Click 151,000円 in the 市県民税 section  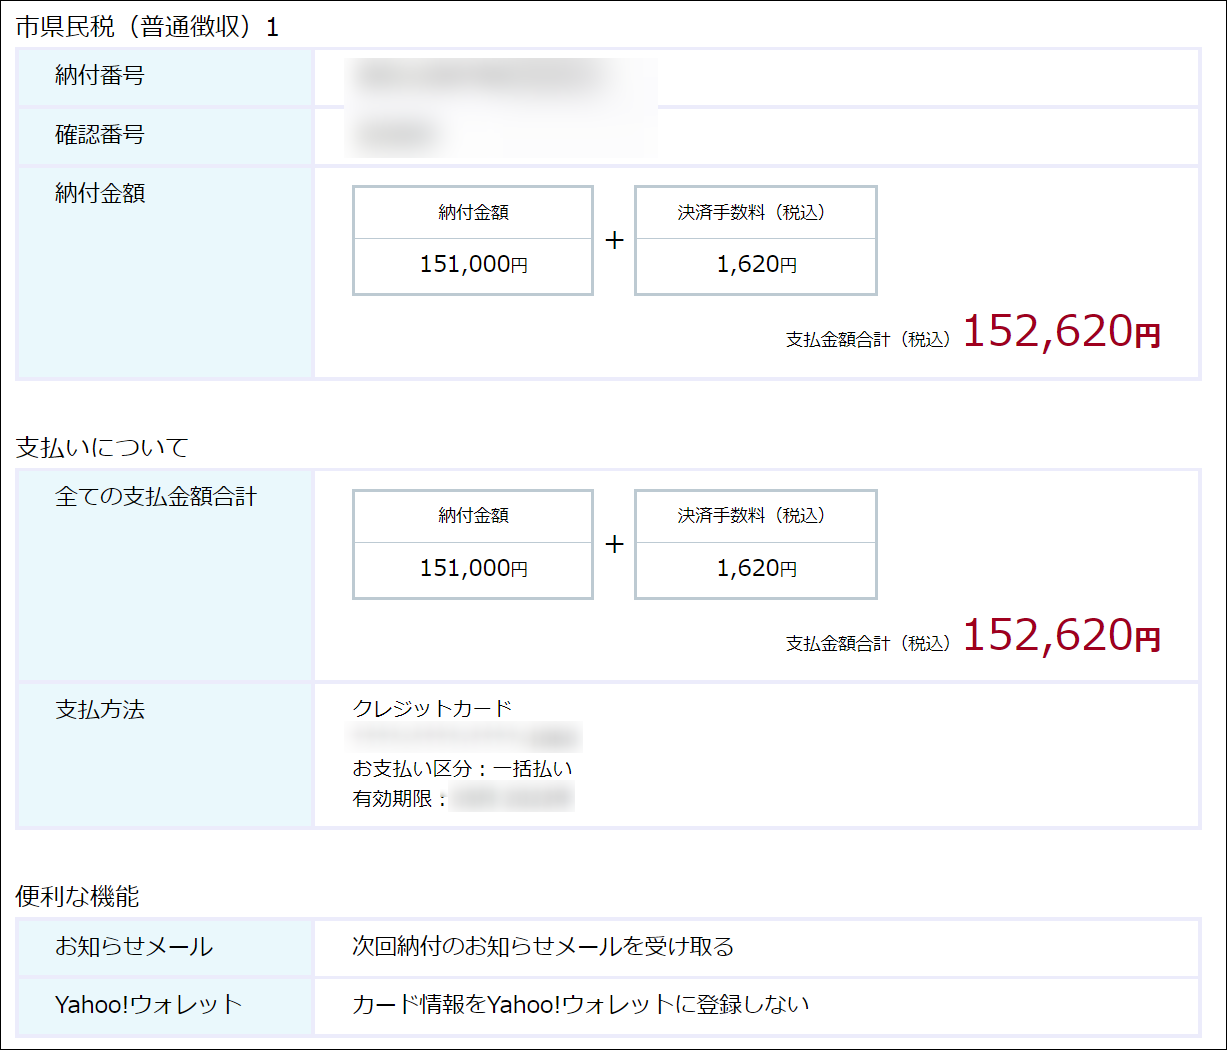click(x=473, y=265)
